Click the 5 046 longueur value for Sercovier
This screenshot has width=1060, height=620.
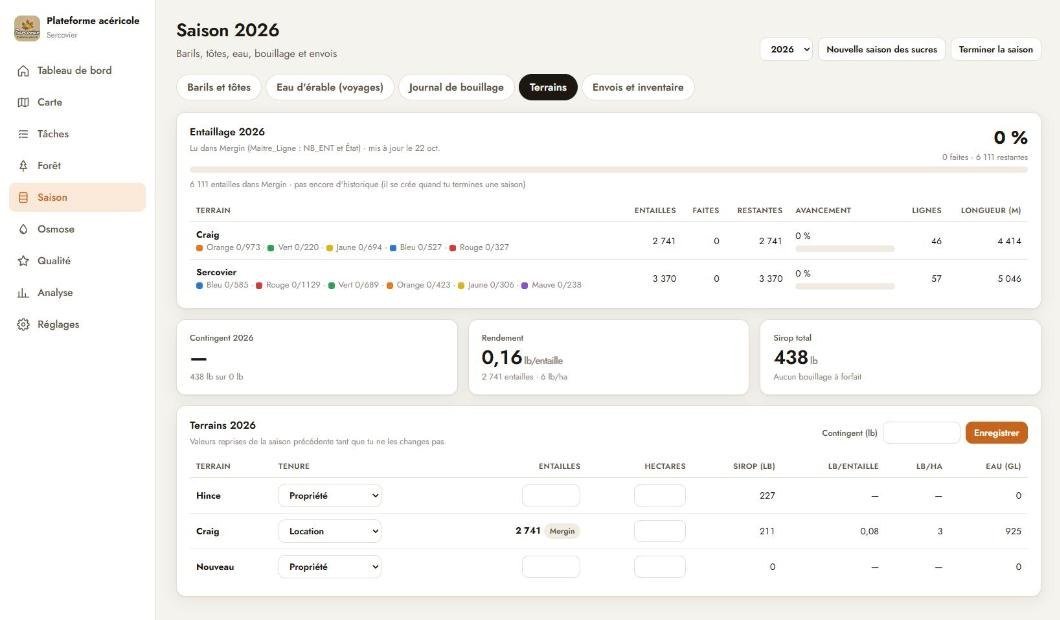tap(1009, 279)
